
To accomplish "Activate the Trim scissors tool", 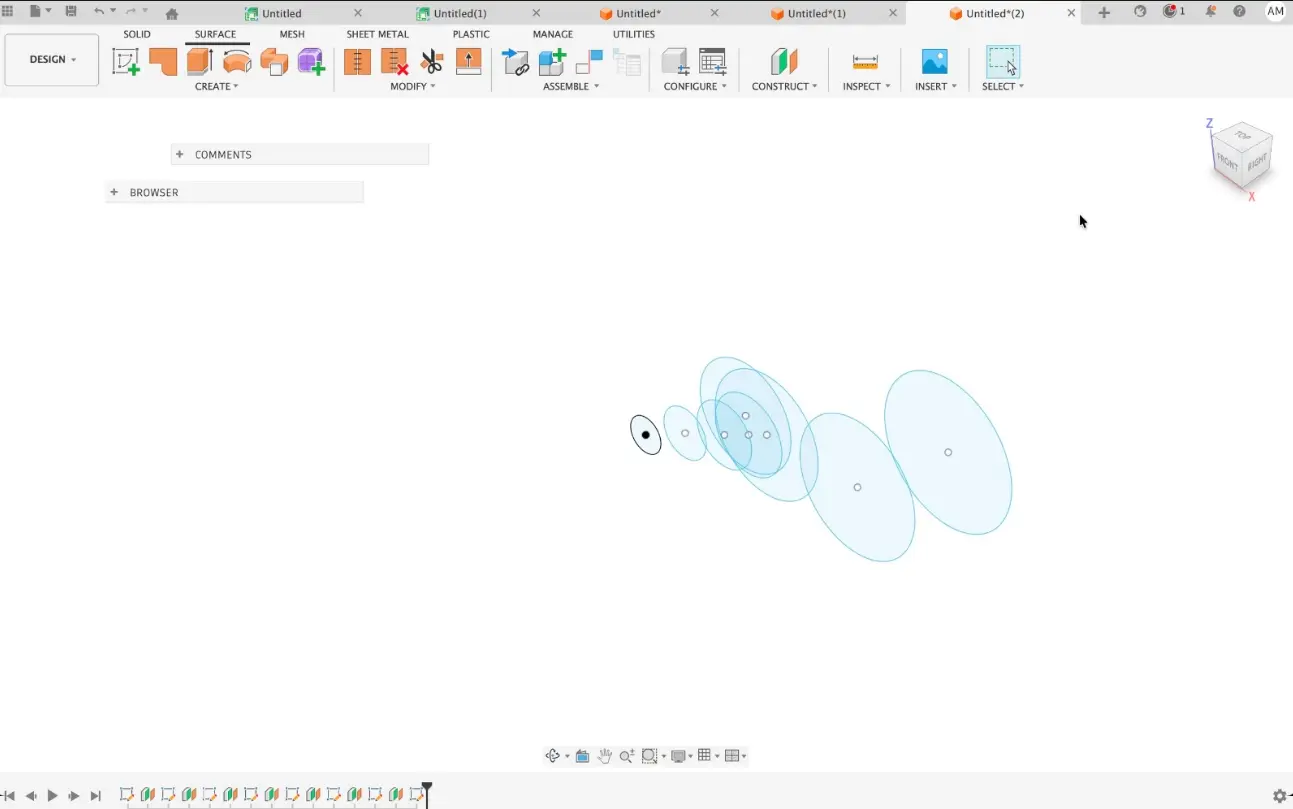I will point(429,62).
